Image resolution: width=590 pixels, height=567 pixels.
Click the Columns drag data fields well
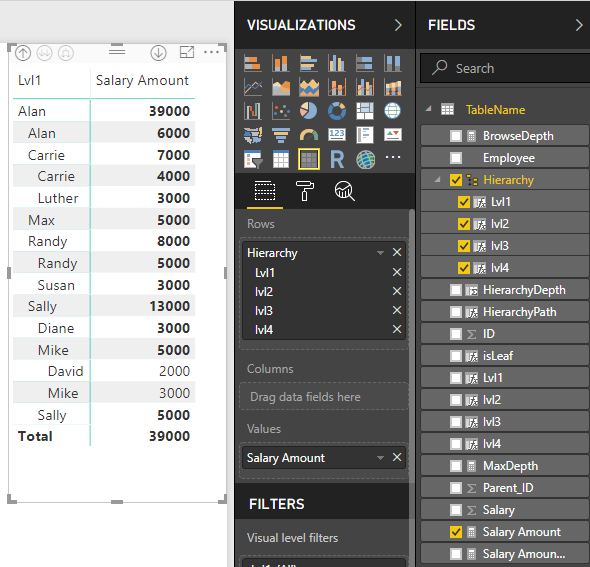324,397
